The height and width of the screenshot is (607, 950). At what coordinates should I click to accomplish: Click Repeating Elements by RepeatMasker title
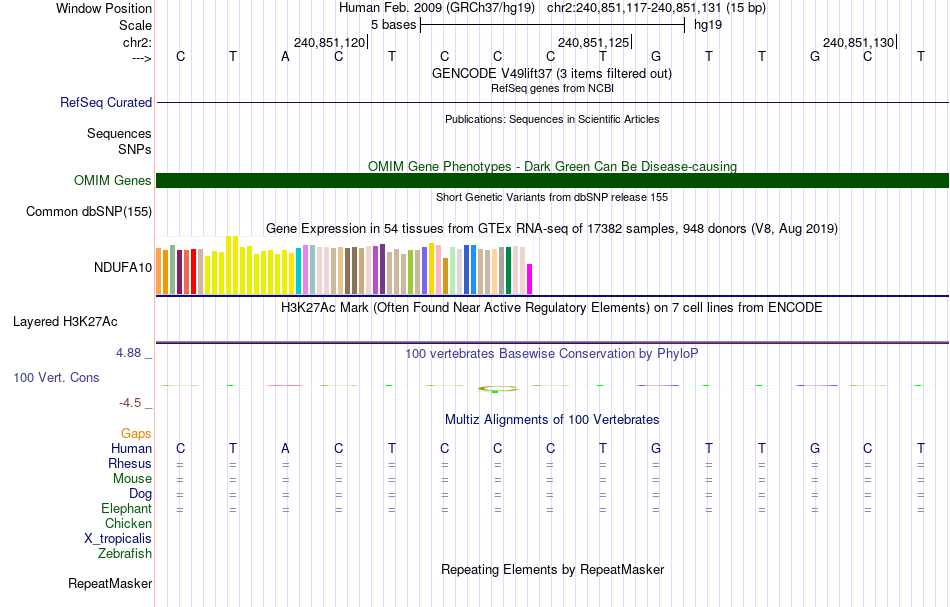coord(552,569)
